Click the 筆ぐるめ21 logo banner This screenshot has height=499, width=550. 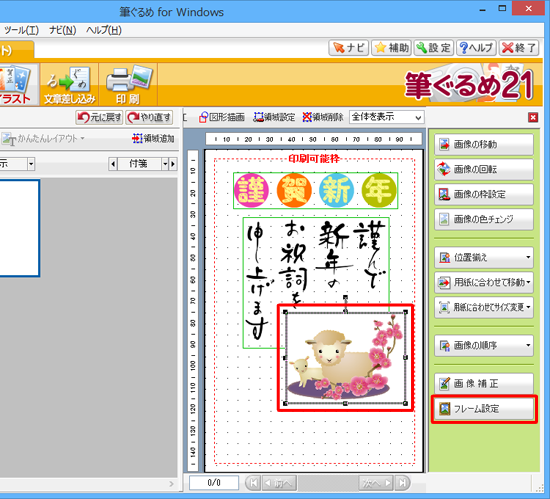pos(469,85)
